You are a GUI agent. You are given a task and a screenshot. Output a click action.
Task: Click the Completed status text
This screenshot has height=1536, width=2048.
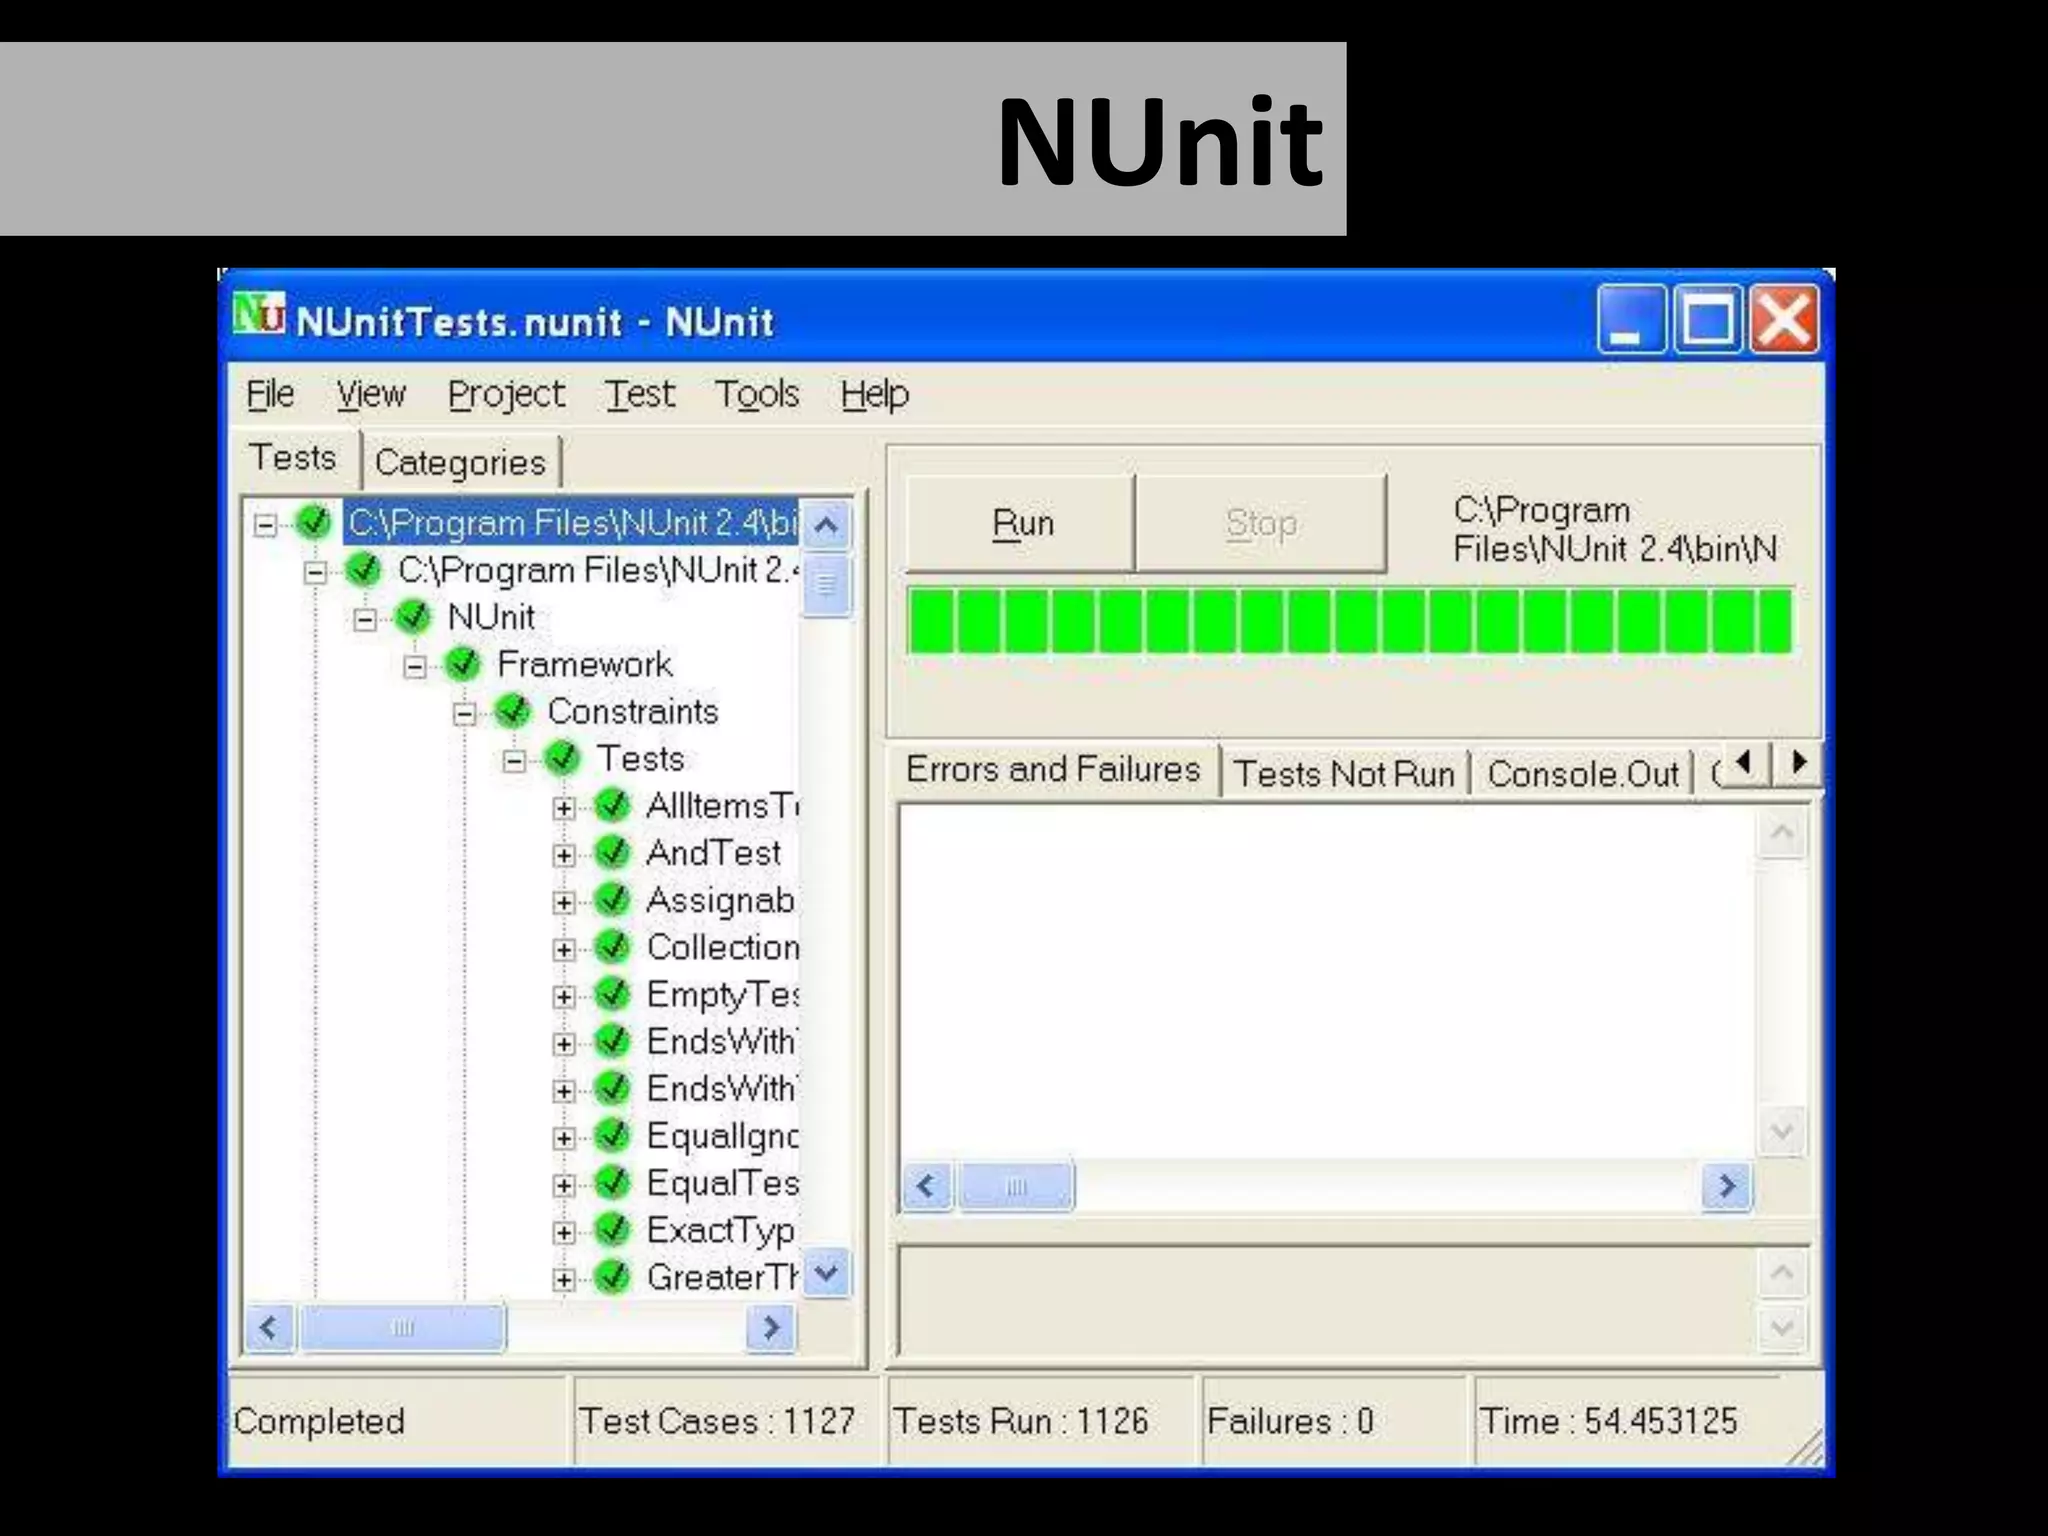point(319,1421)
